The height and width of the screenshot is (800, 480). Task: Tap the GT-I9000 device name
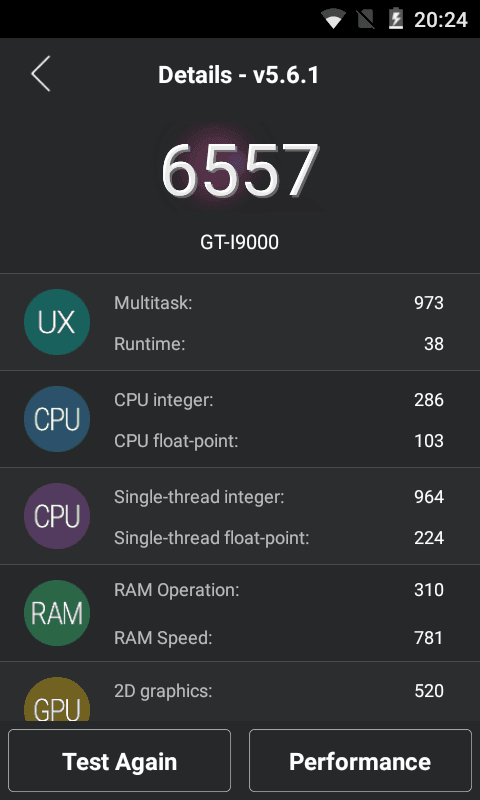pos(240,243)
